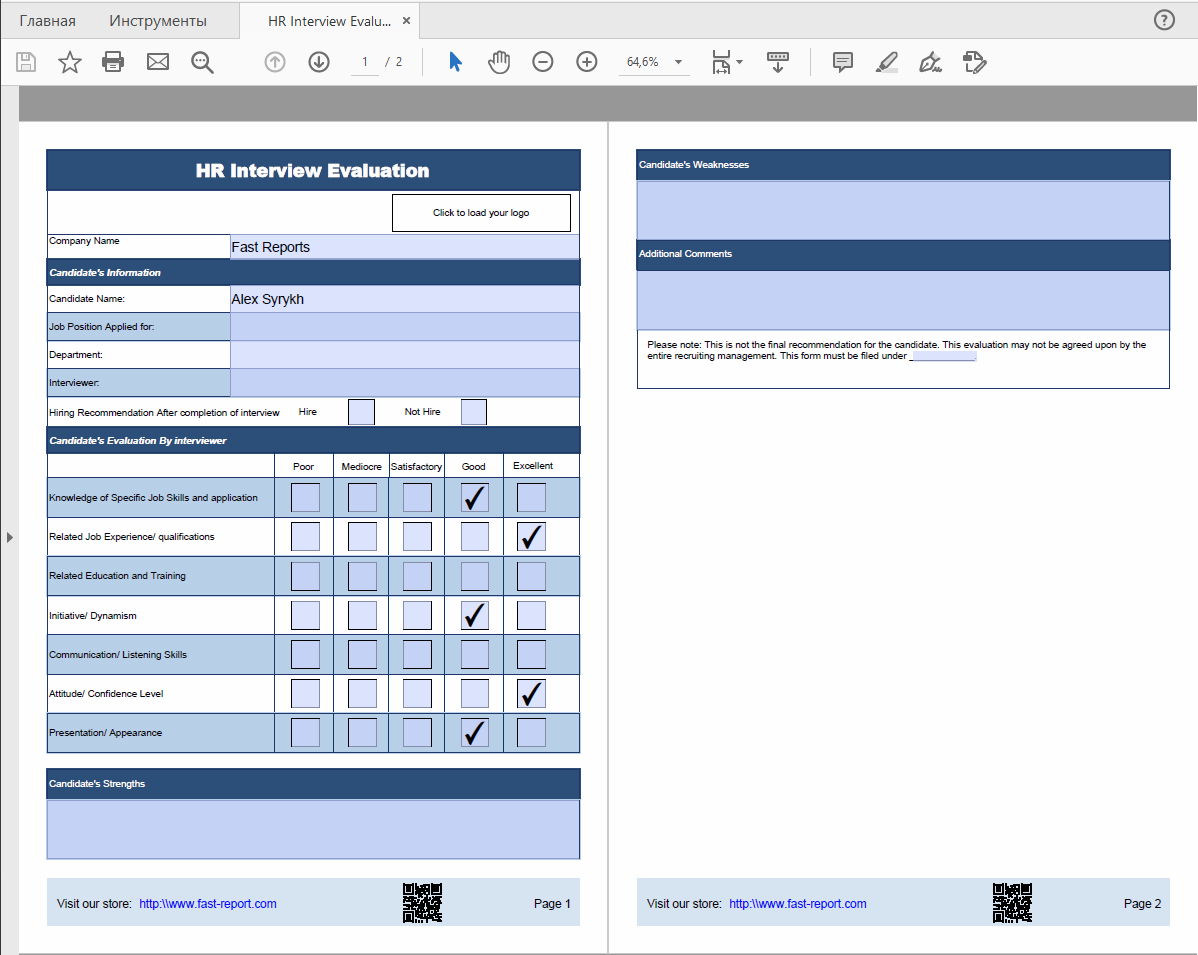This screenshot has width=1198, height=955.
Task: Send file by email envelope icon
Action: 157,62
